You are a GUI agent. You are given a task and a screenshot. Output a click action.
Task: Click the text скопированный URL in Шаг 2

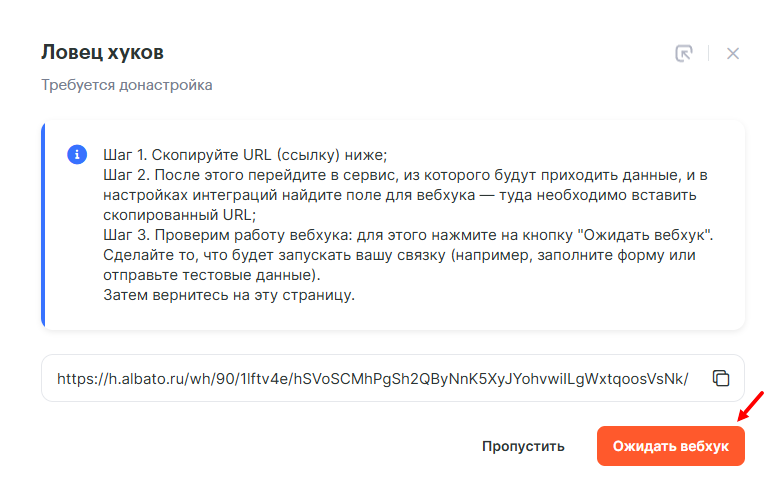tap(178, 214)
